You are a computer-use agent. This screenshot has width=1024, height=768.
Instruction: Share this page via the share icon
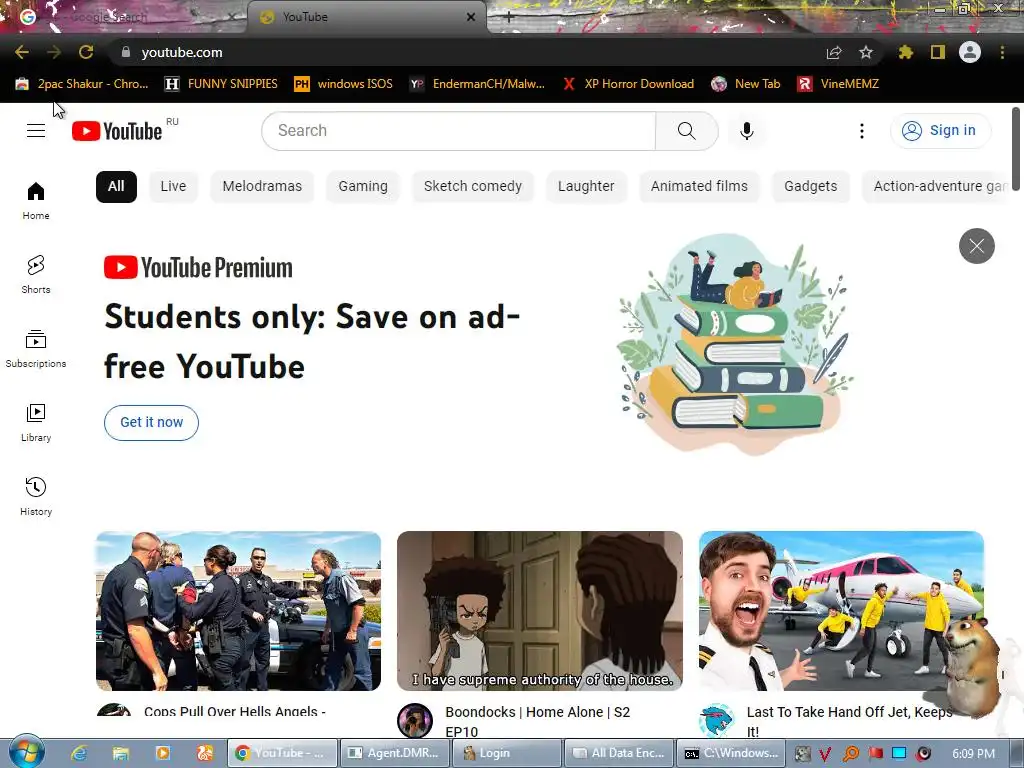[x=834, y=52]
